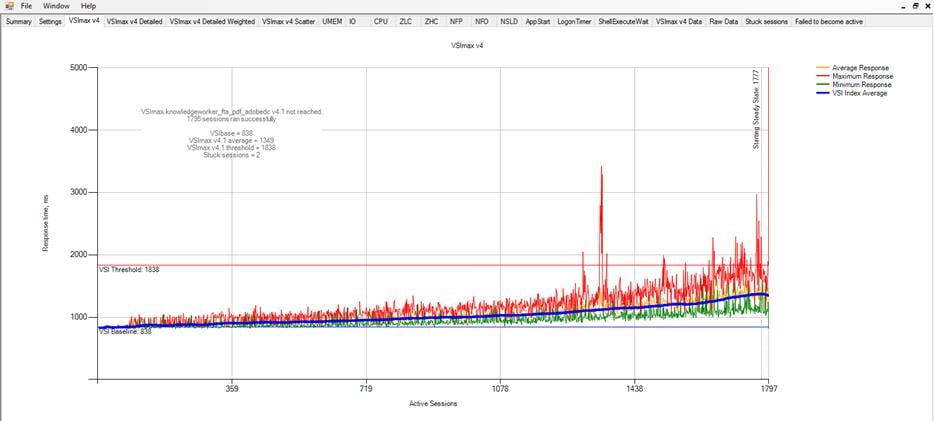Click the 1000 y-axis tick label
The width and height of the screenshot is (934, 421).
pyautogui.click(x=79, y=317)
